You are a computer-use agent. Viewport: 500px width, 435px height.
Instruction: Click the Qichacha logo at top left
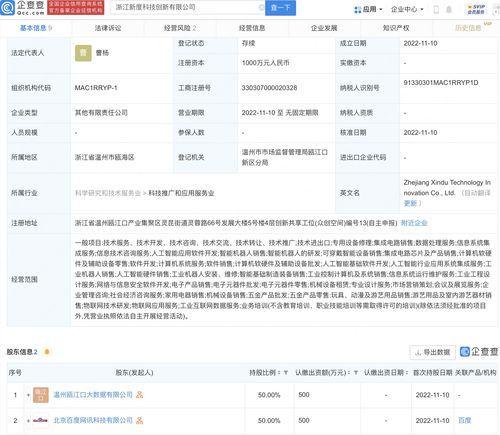(x=22, y=8)
